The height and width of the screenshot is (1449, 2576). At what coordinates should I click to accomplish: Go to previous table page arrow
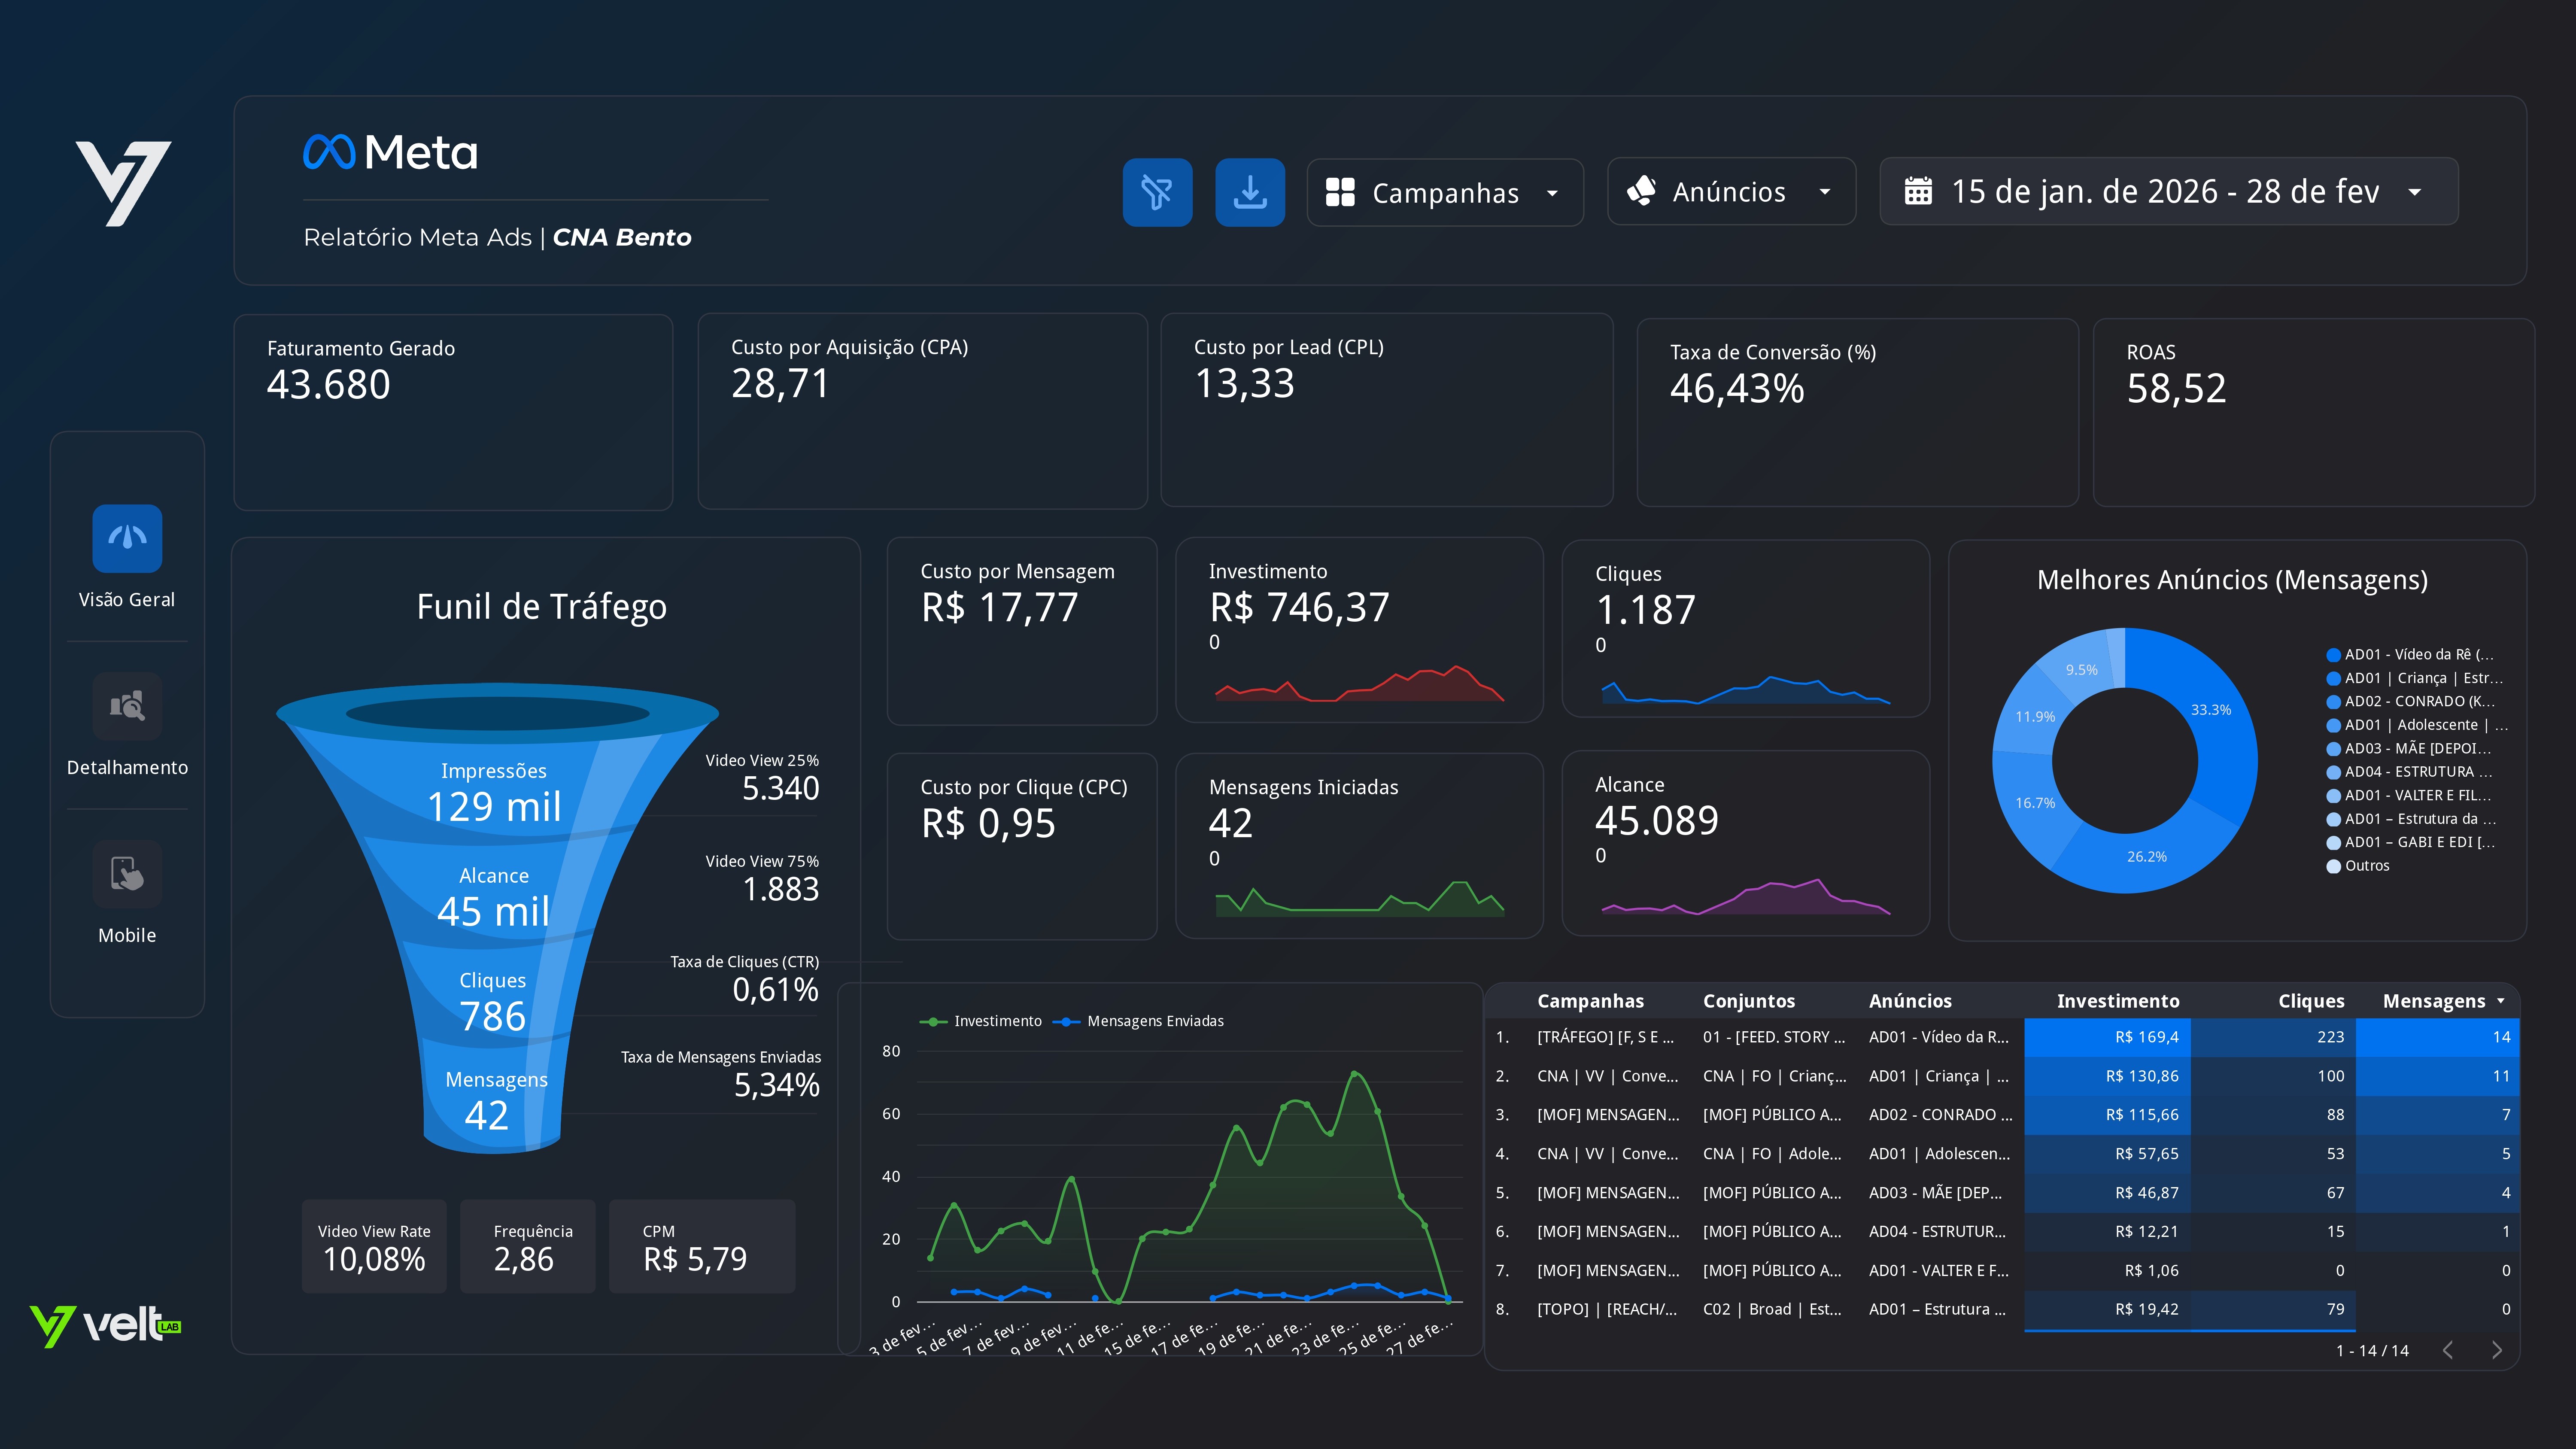[x=2448, y=1350]
